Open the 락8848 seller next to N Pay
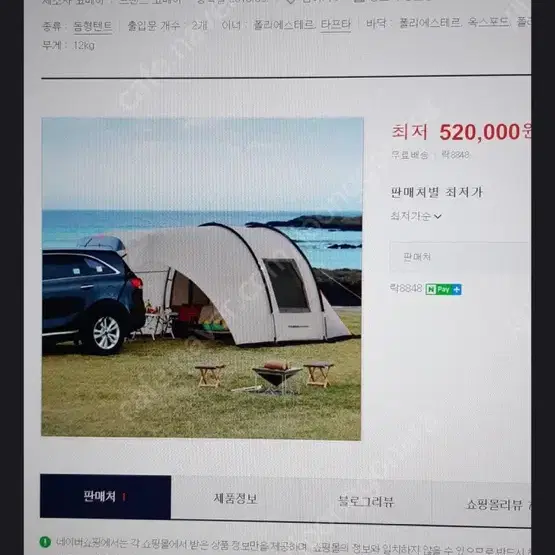 point(406,288)
